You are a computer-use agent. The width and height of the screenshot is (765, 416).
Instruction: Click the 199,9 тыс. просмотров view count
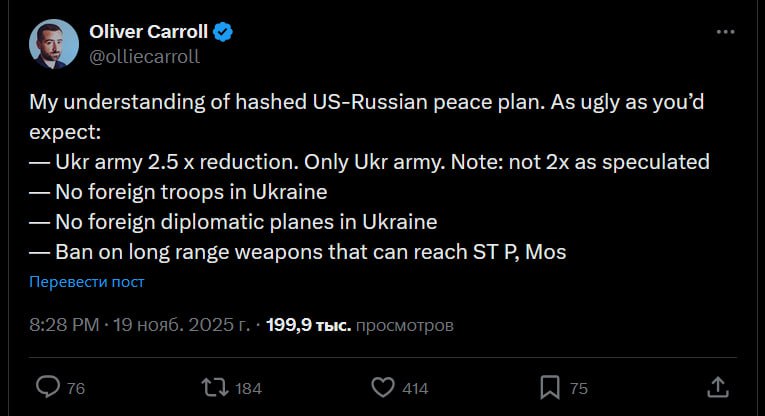360,326
